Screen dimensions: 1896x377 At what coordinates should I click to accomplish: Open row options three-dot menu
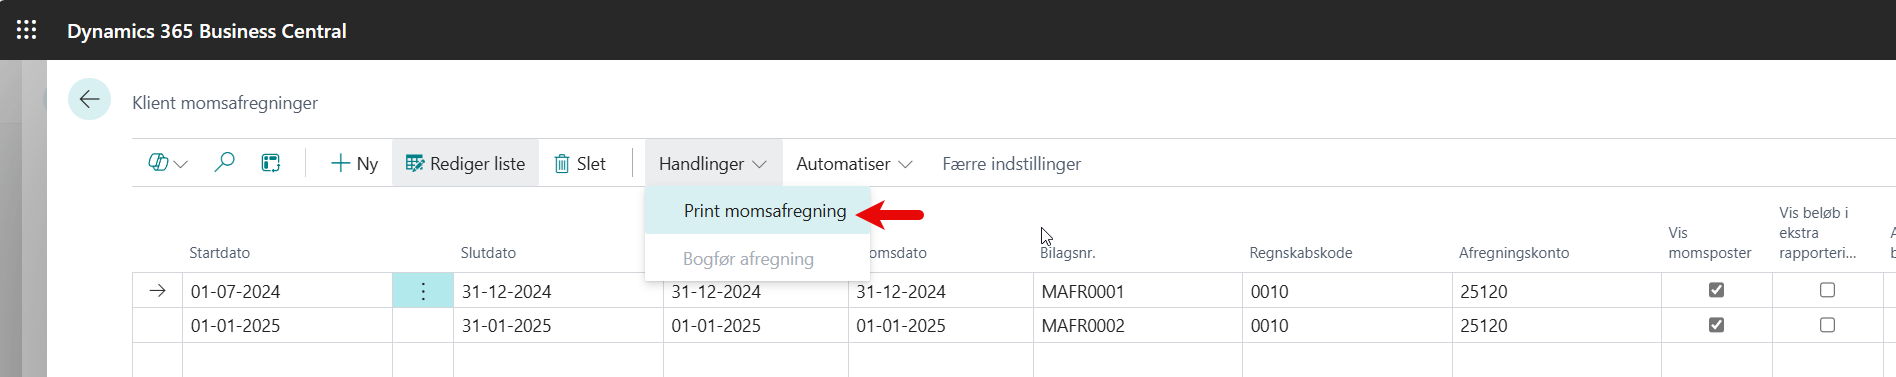click(423, 291)
